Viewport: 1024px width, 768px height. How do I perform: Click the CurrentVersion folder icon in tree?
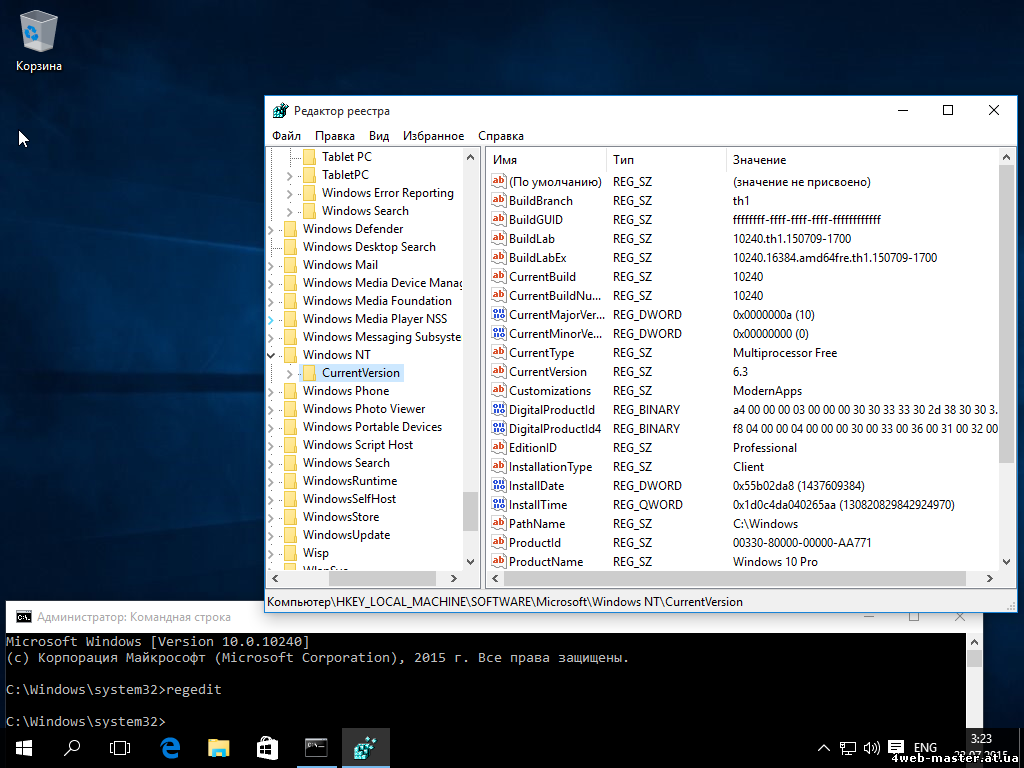coord(310,373)
